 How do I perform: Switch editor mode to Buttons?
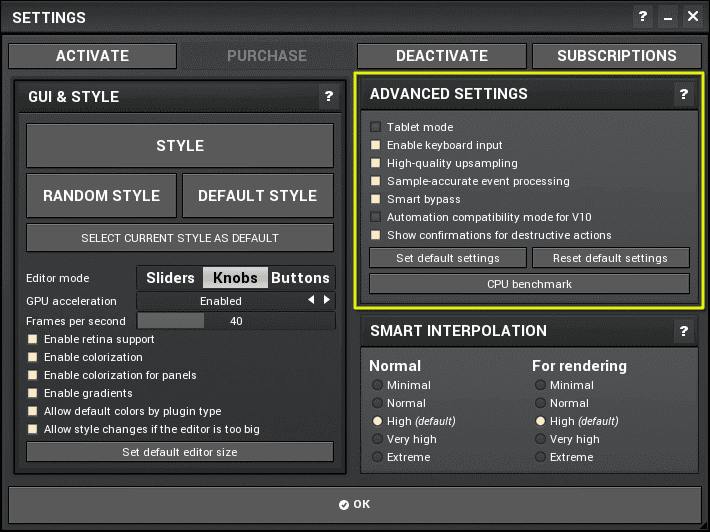pos(300,278)
